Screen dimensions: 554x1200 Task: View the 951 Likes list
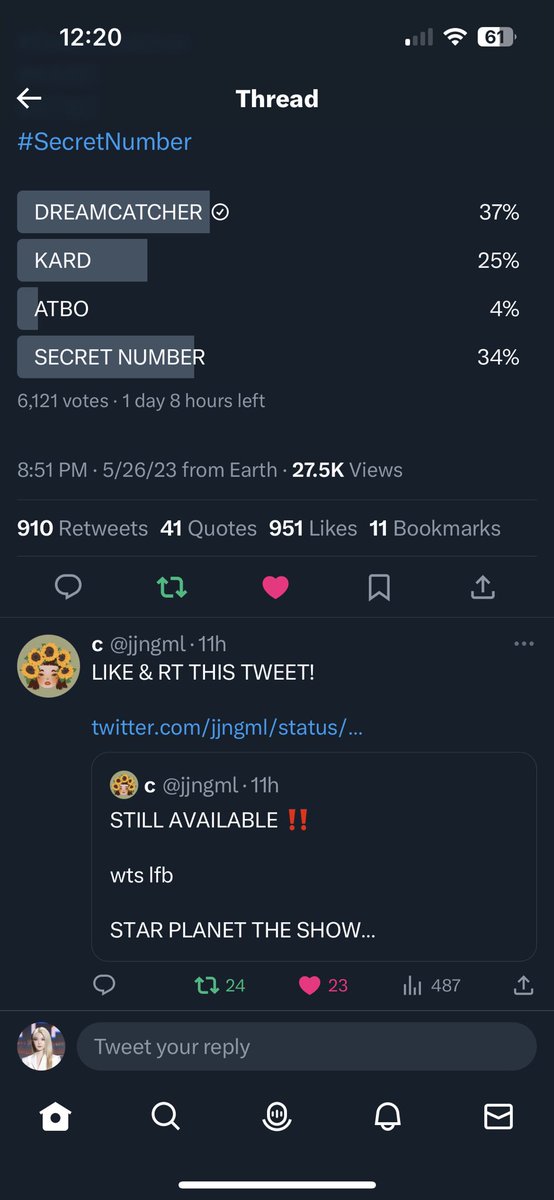[313, 528]
